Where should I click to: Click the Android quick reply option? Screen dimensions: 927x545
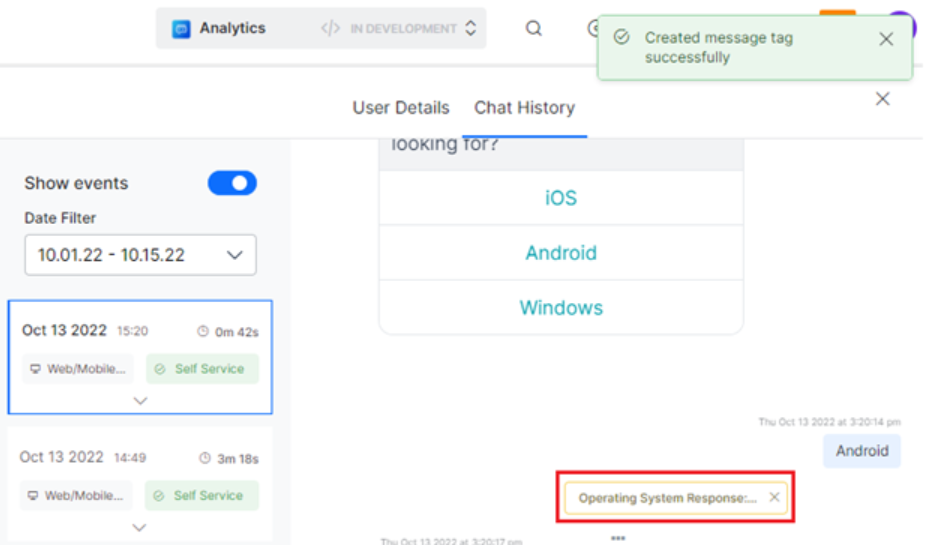(561, 253)
